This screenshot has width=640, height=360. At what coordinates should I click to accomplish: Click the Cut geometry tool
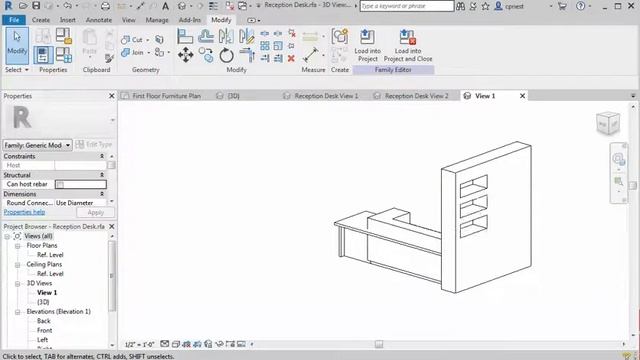pyautogui.click(x=132, y=40)
